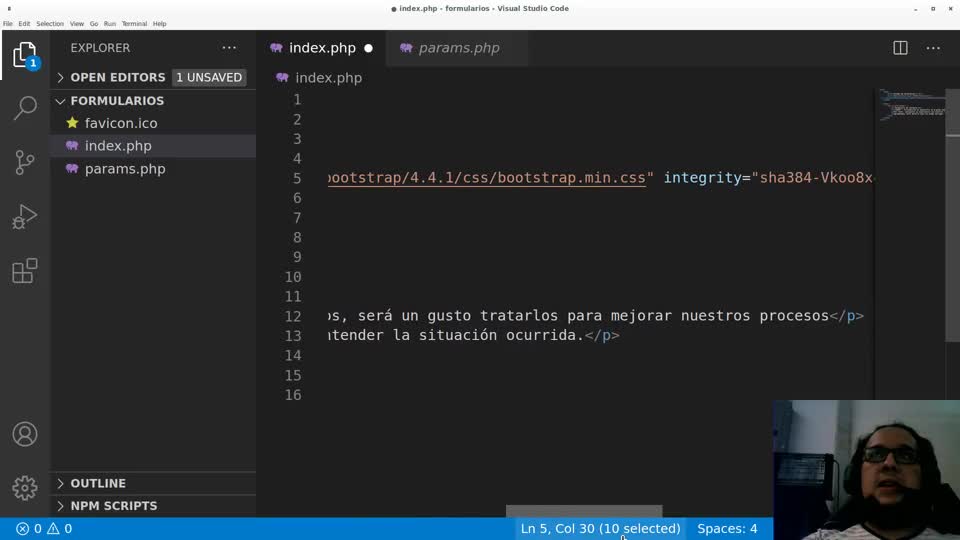Click the horizontal scrollbar thumb in editor
Viewport: 960px width, 540px height.
click(584, 511)
